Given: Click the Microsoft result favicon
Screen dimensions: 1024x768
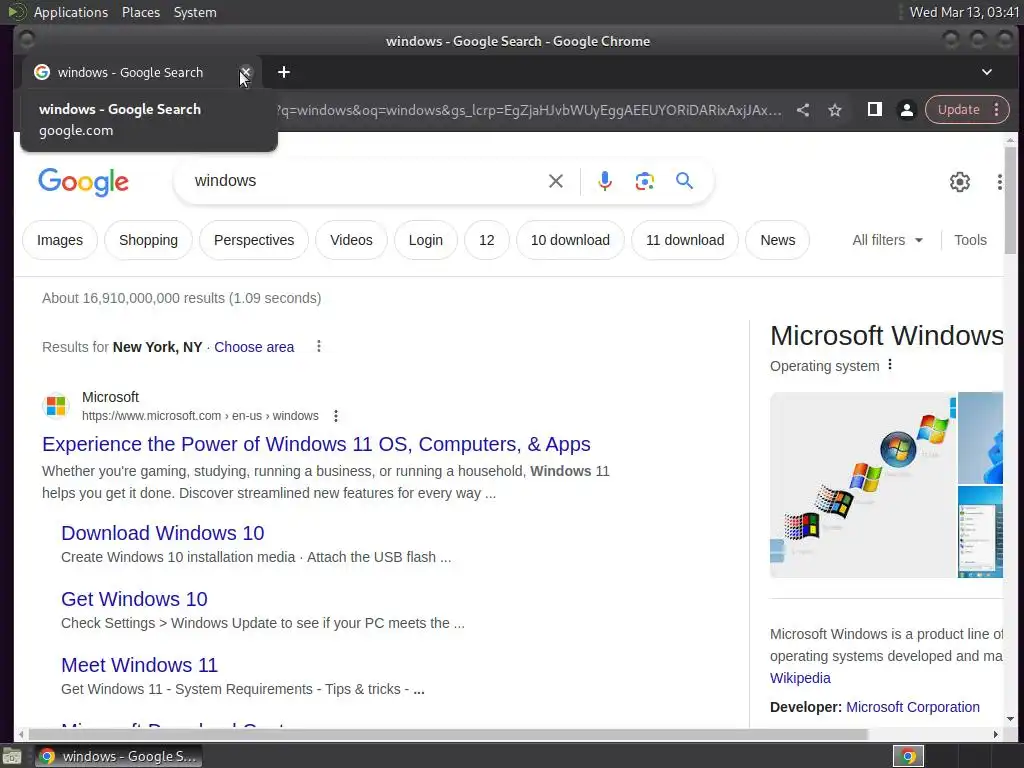Looking at the screenshot, I should 56,406.
